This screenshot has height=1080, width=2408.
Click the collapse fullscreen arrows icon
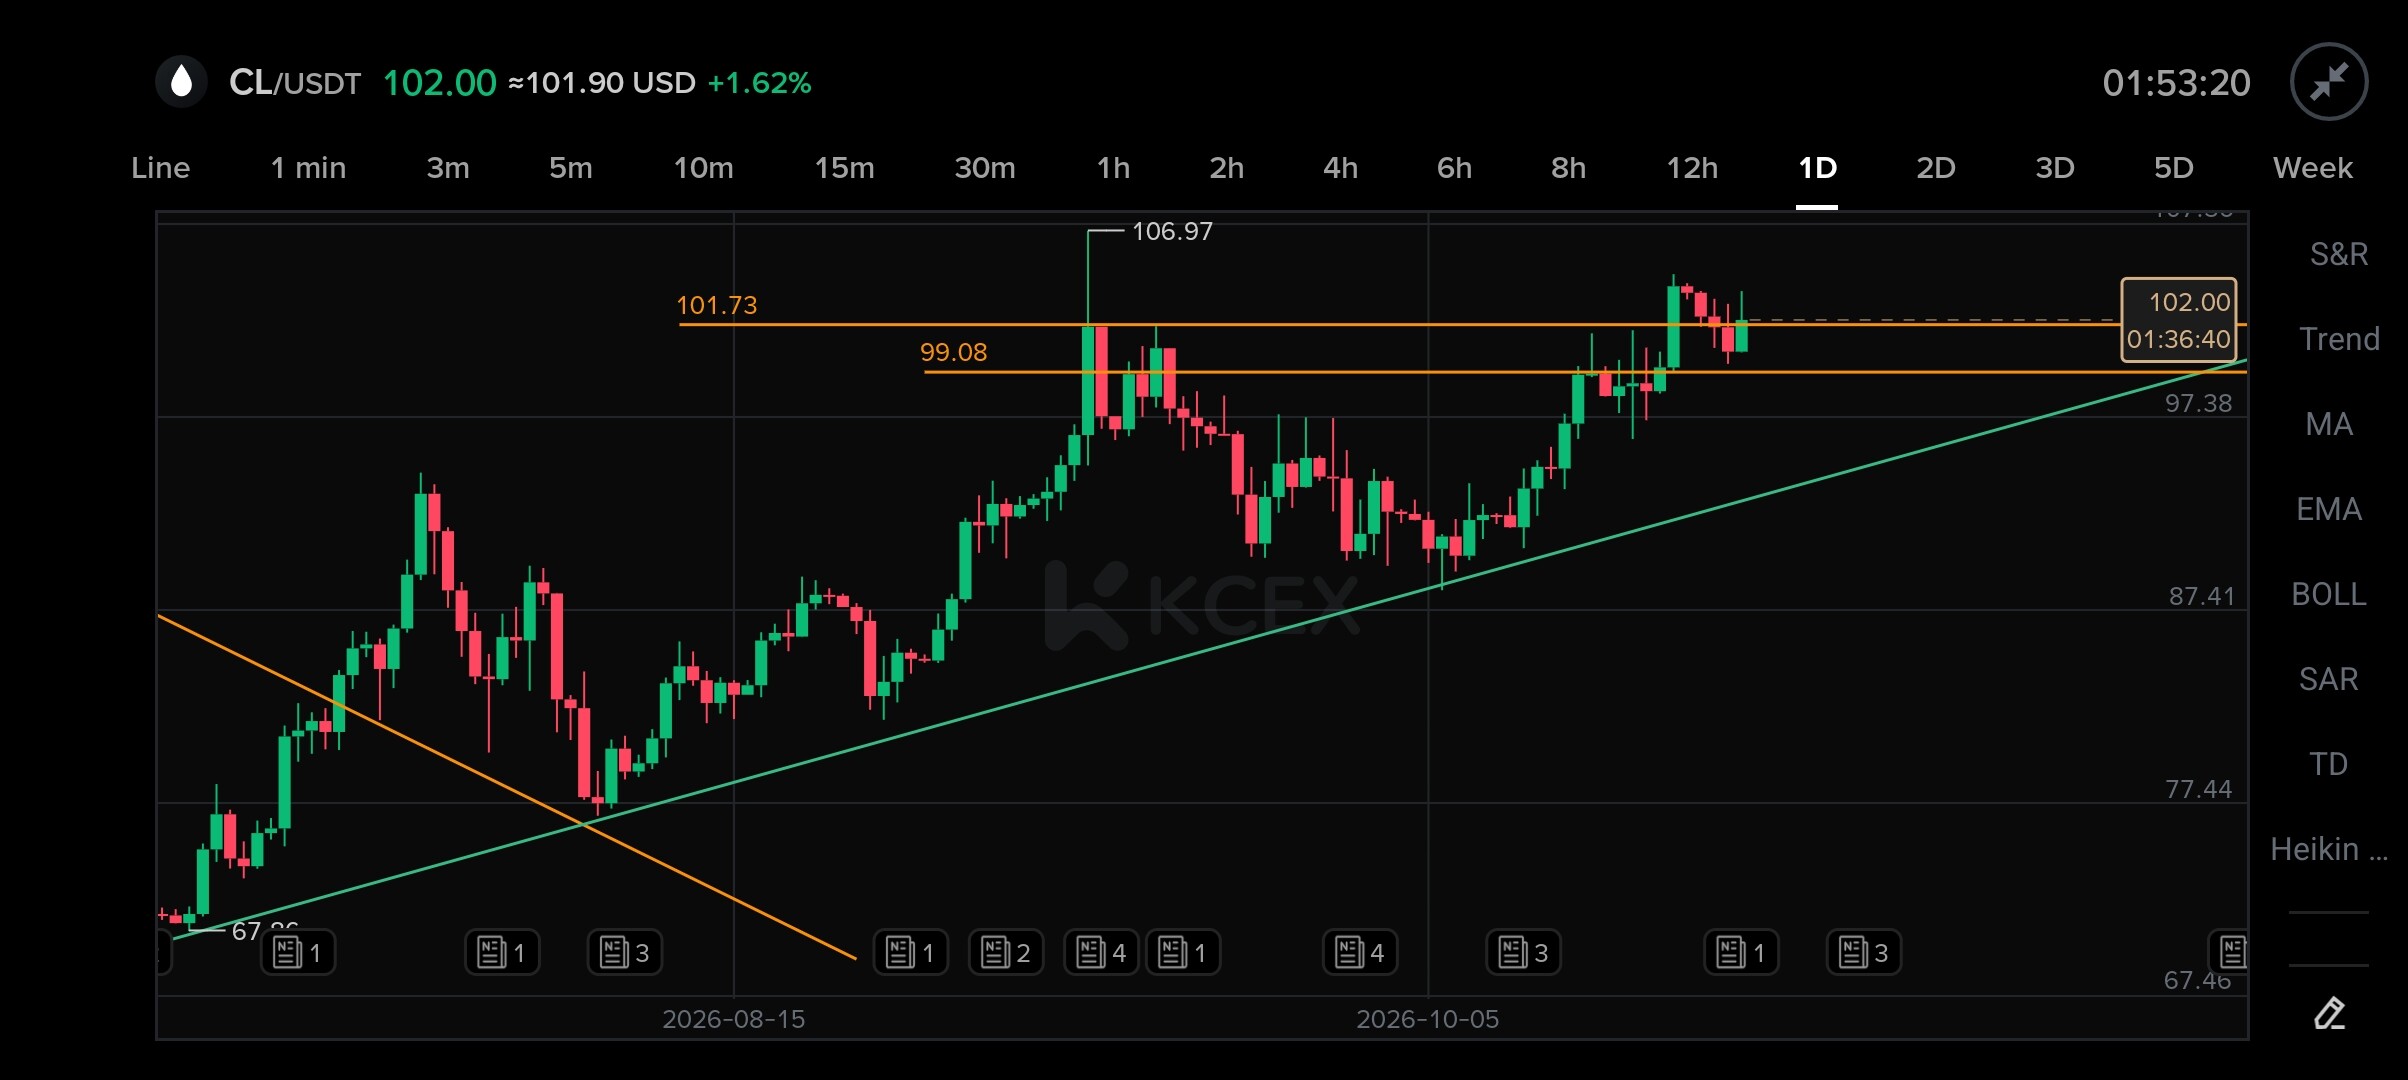pyautogui.click(x=2329, y=82)
